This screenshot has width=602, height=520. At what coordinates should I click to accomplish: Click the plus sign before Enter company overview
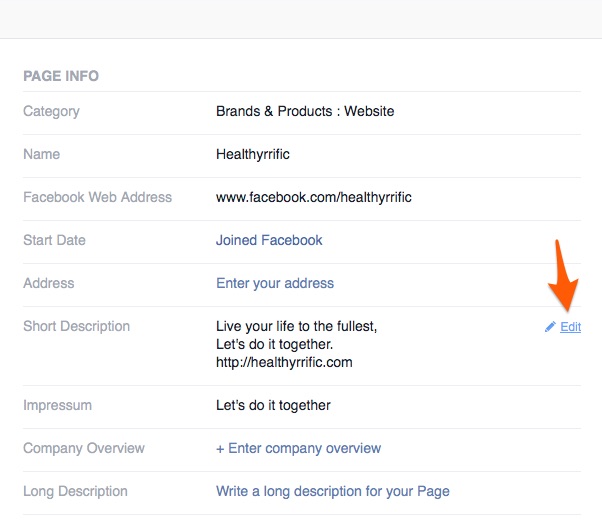point(220,449)
